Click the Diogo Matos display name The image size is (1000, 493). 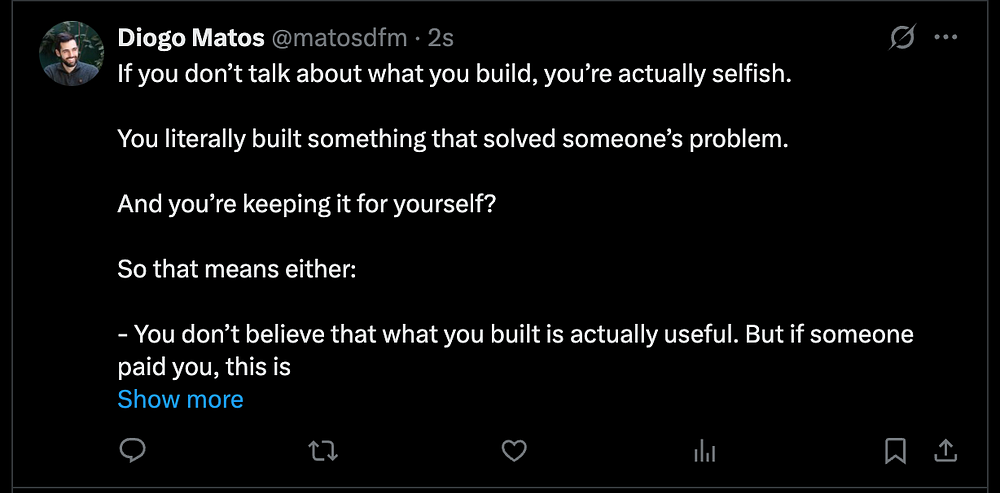pos(191,39)
